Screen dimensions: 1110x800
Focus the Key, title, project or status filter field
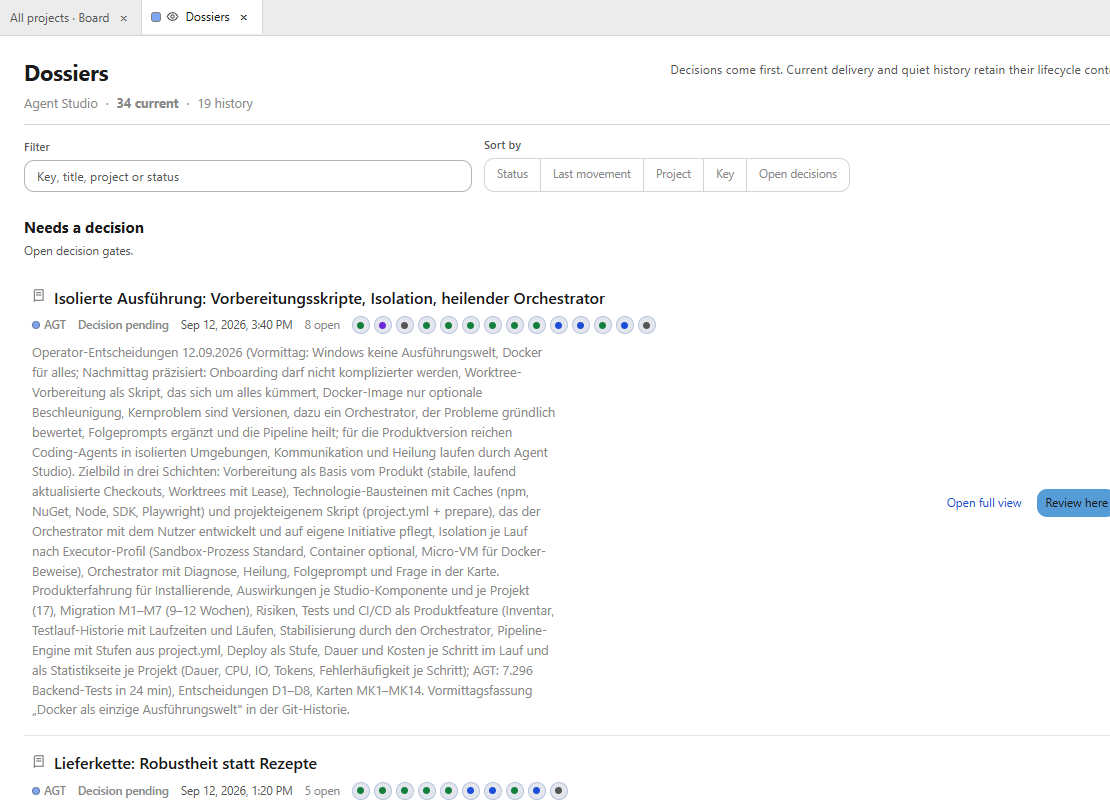pyautogui.click(x=248, y=176)
